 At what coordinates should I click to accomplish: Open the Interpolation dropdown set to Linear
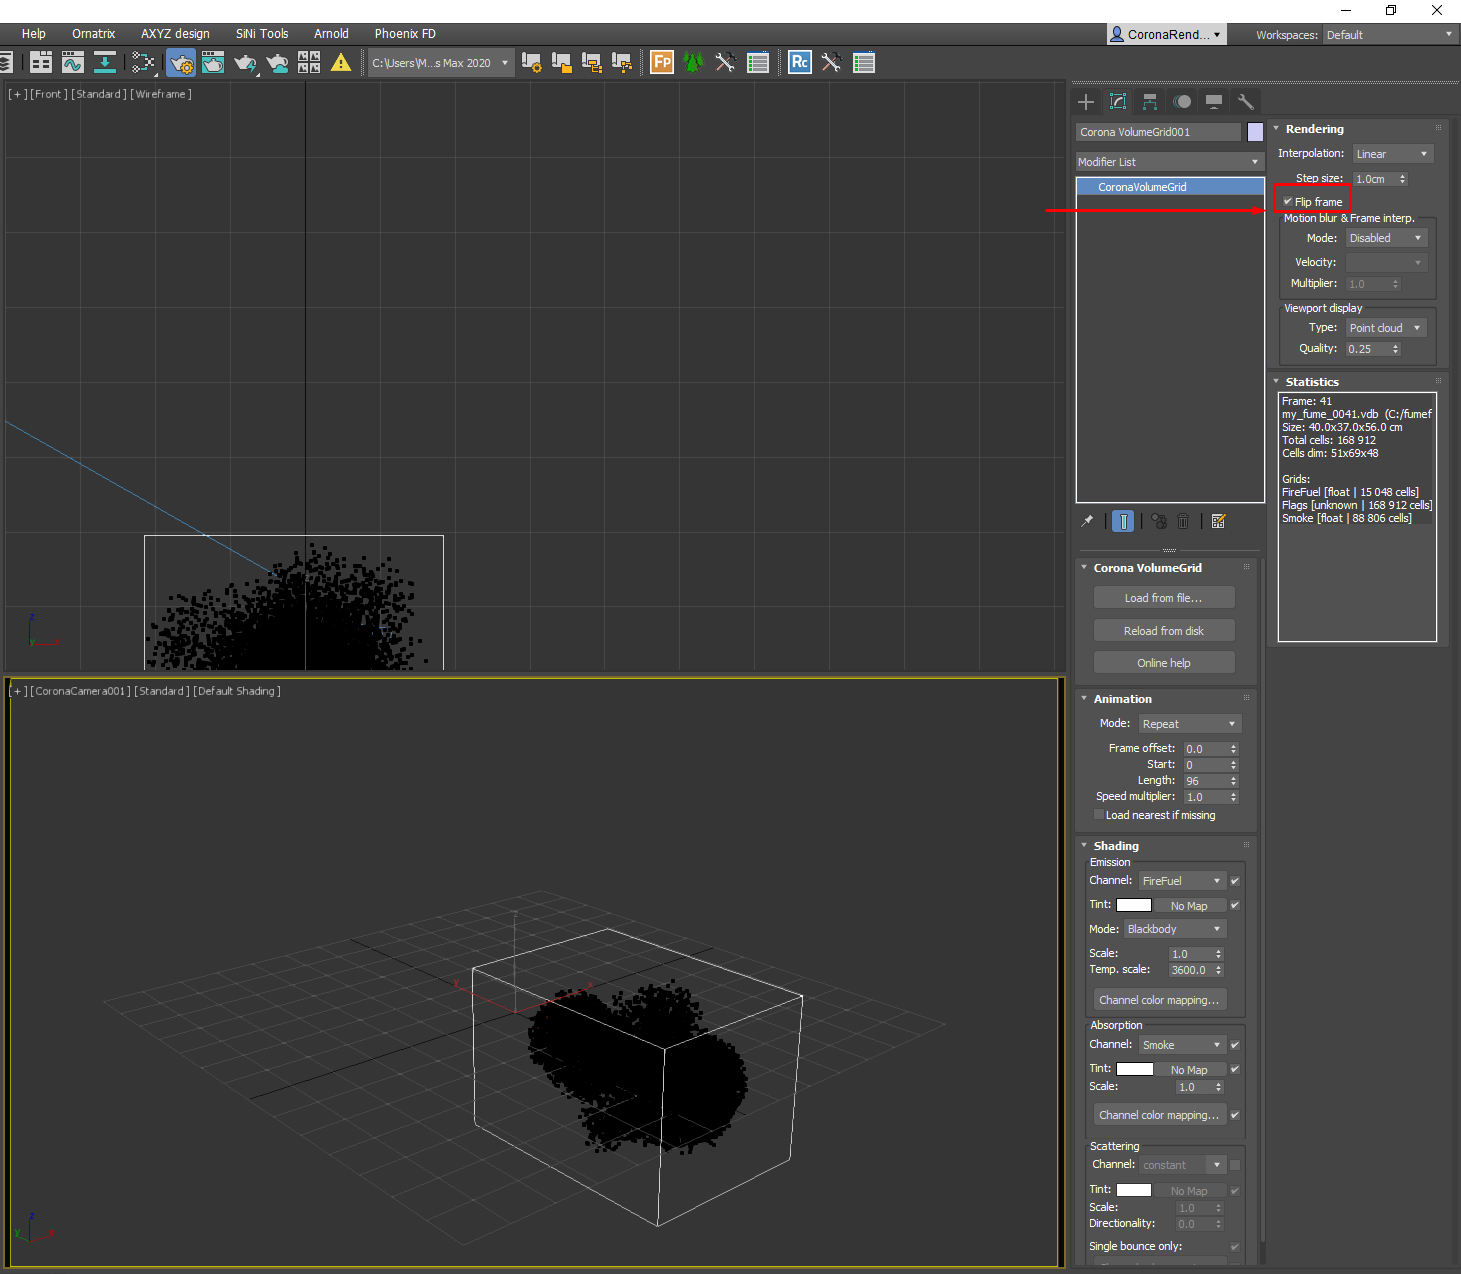[x=1394, y=154]
